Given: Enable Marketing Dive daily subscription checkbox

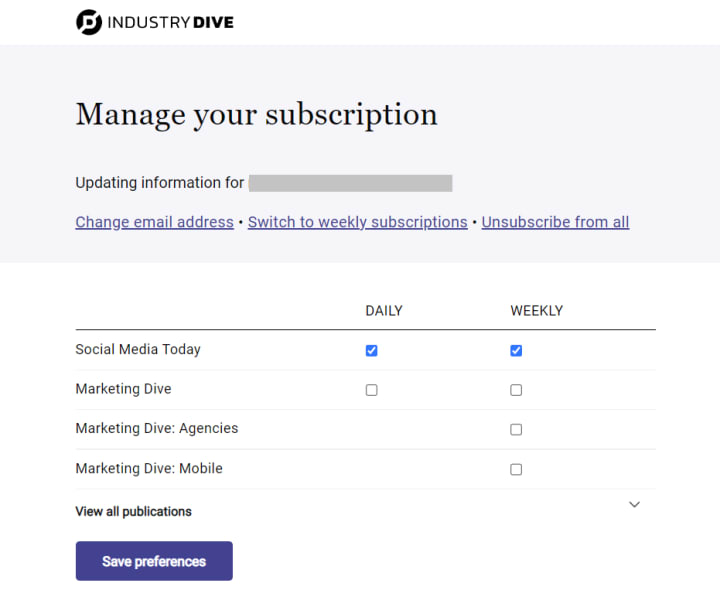Looking at the screenshot, I should 371,390.
